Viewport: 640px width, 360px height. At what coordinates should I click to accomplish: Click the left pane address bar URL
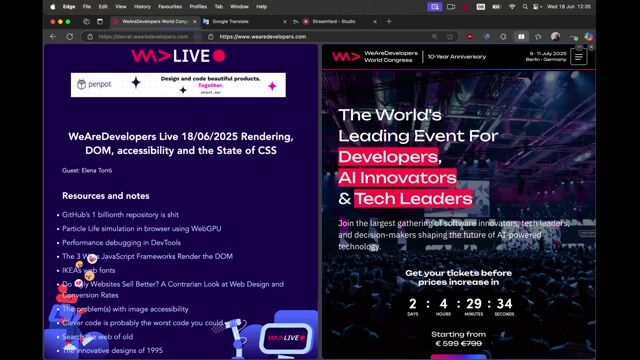pos(143,36)
